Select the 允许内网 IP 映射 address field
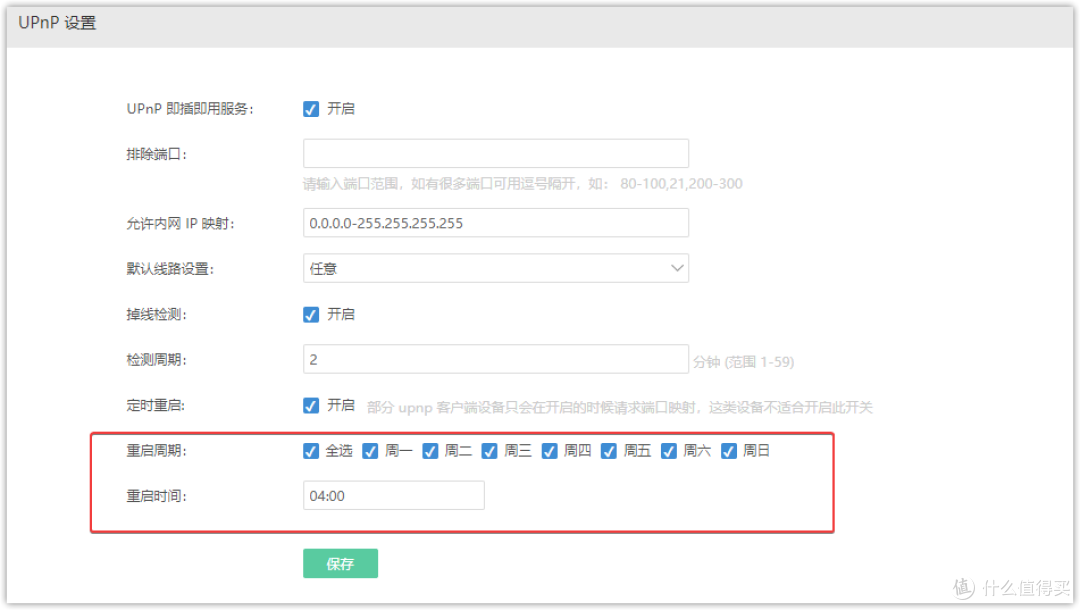1080x610 pixels. coord(495,222)
